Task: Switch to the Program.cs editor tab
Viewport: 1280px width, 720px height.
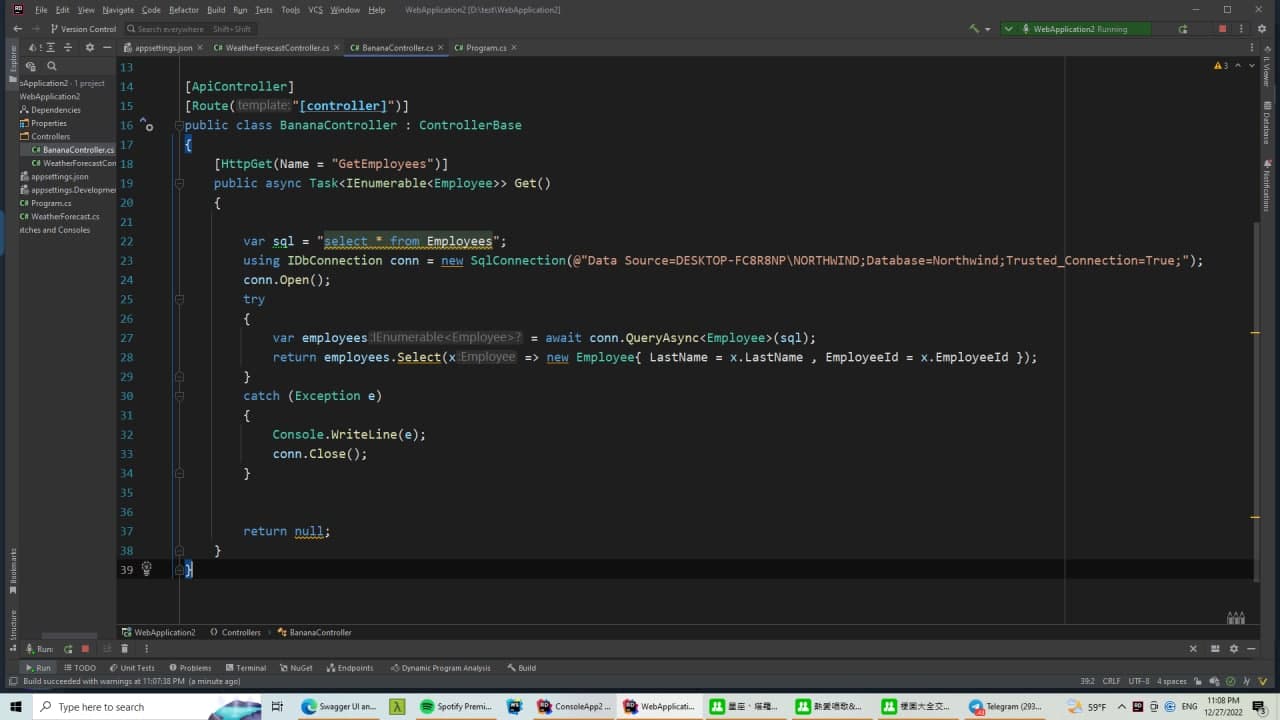Action: coord(485,47)
